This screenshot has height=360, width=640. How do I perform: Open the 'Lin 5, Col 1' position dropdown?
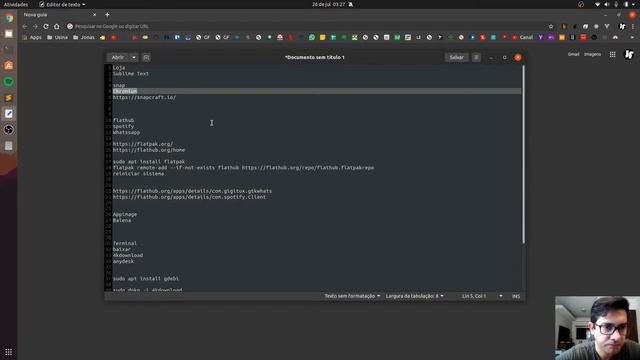pyautogui.click(x=482, y=296)
